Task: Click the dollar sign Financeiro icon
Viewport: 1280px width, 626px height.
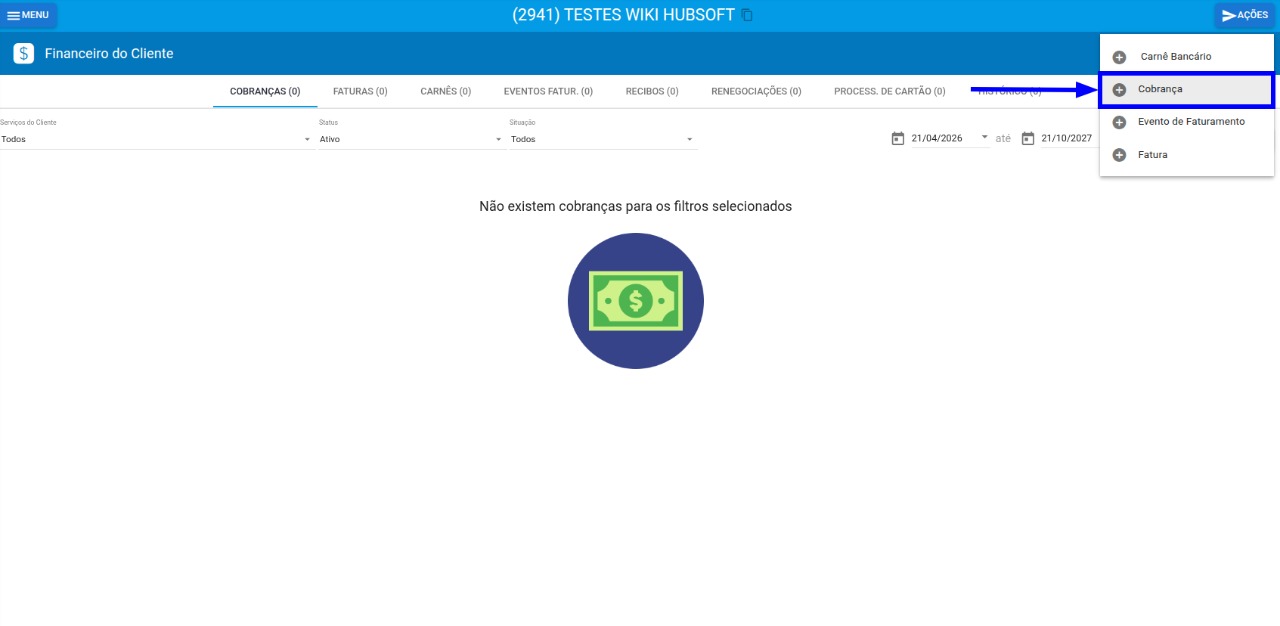Action: click(x=23, y=53)
